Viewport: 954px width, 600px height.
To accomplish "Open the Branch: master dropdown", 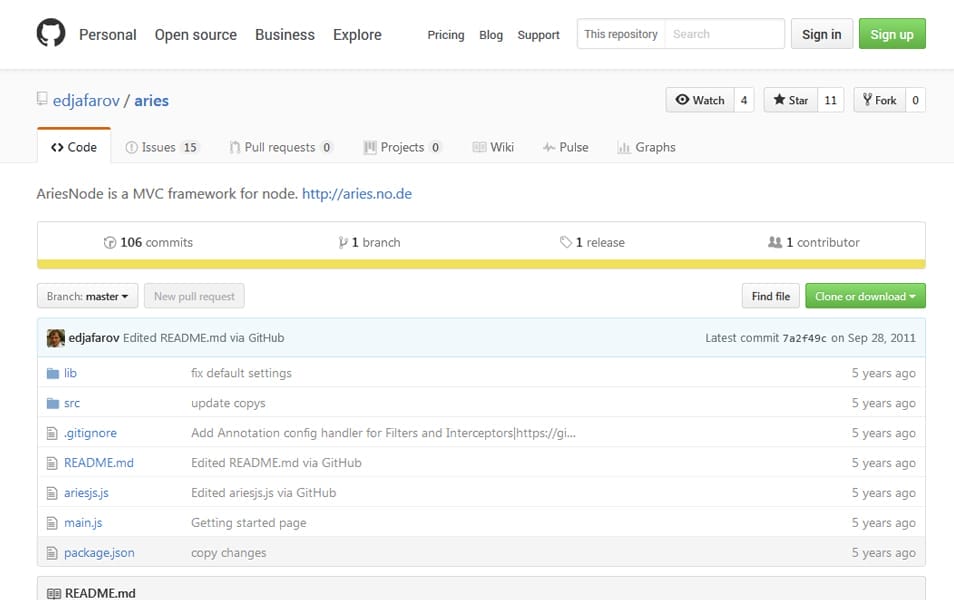I will coord(88,296).
